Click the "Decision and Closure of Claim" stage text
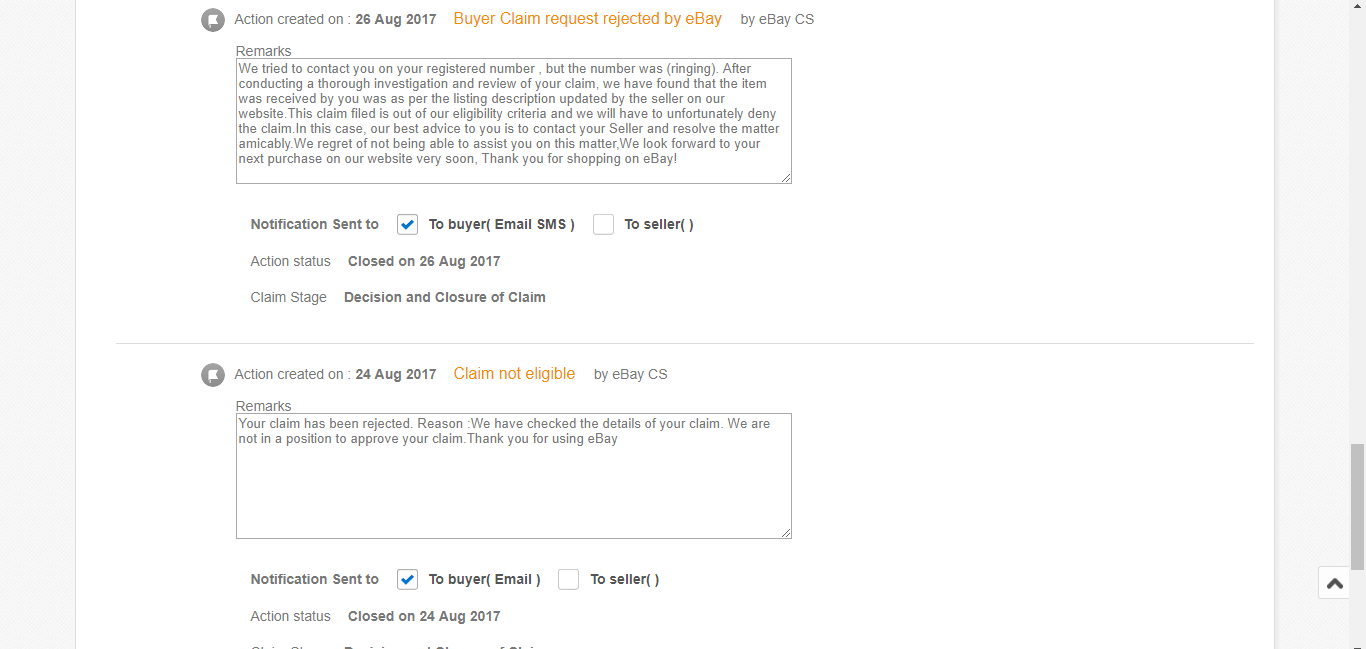 pyautogui.click(x=445, y=297)
